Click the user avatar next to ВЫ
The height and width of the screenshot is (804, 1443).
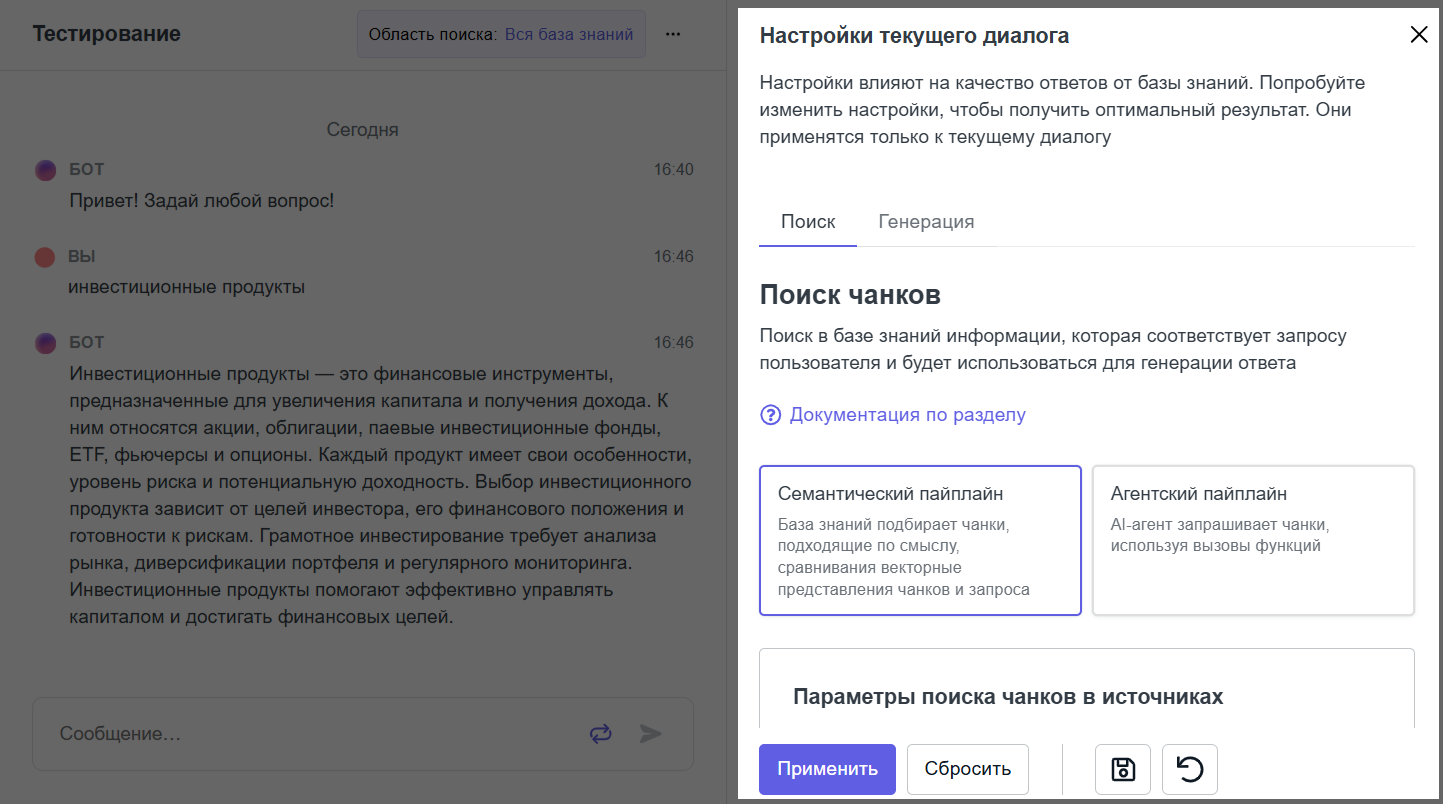pos(45,257)
